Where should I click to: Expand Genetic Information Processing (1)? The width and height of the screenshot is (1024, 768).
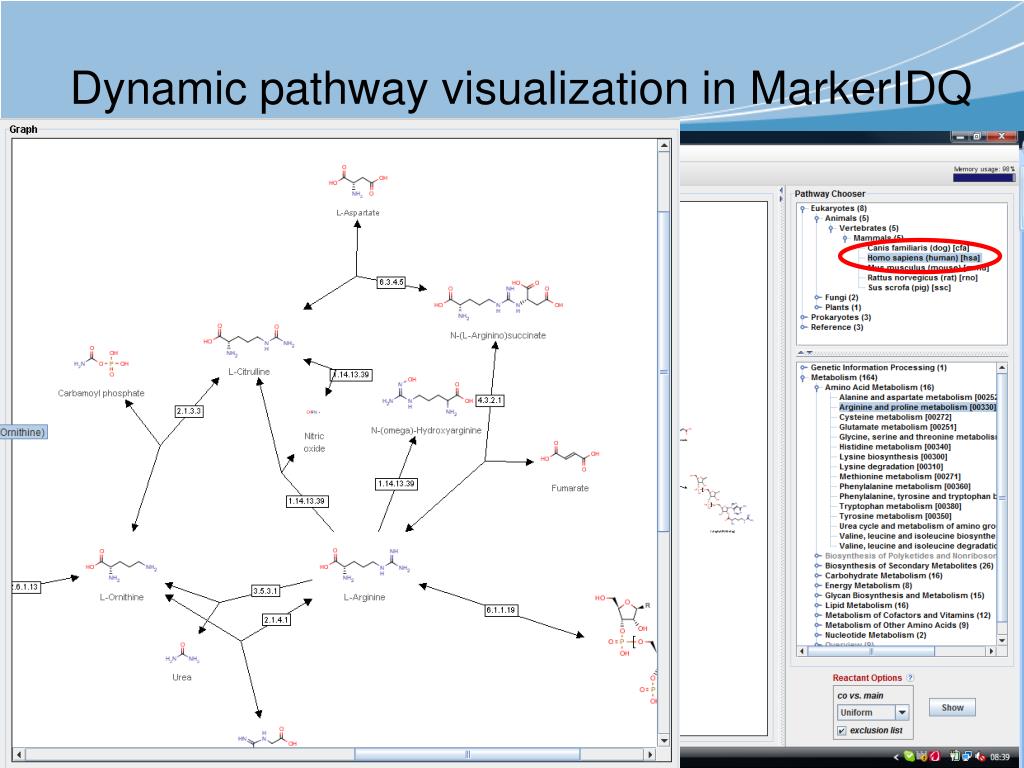[x=803, y=368]
